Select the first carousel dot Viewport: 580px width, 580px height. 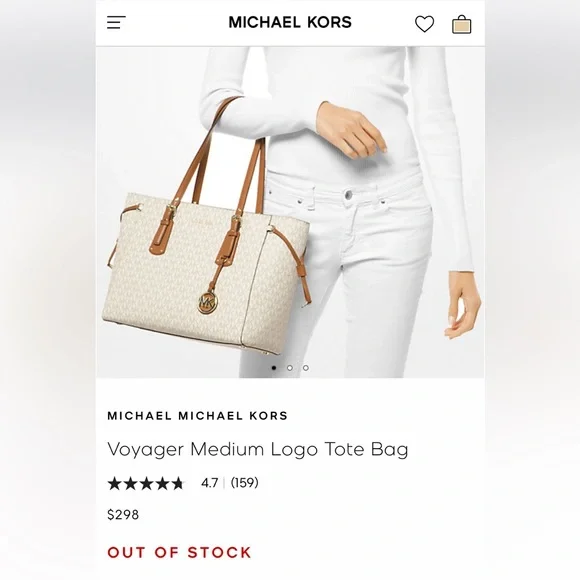point(274,368)
